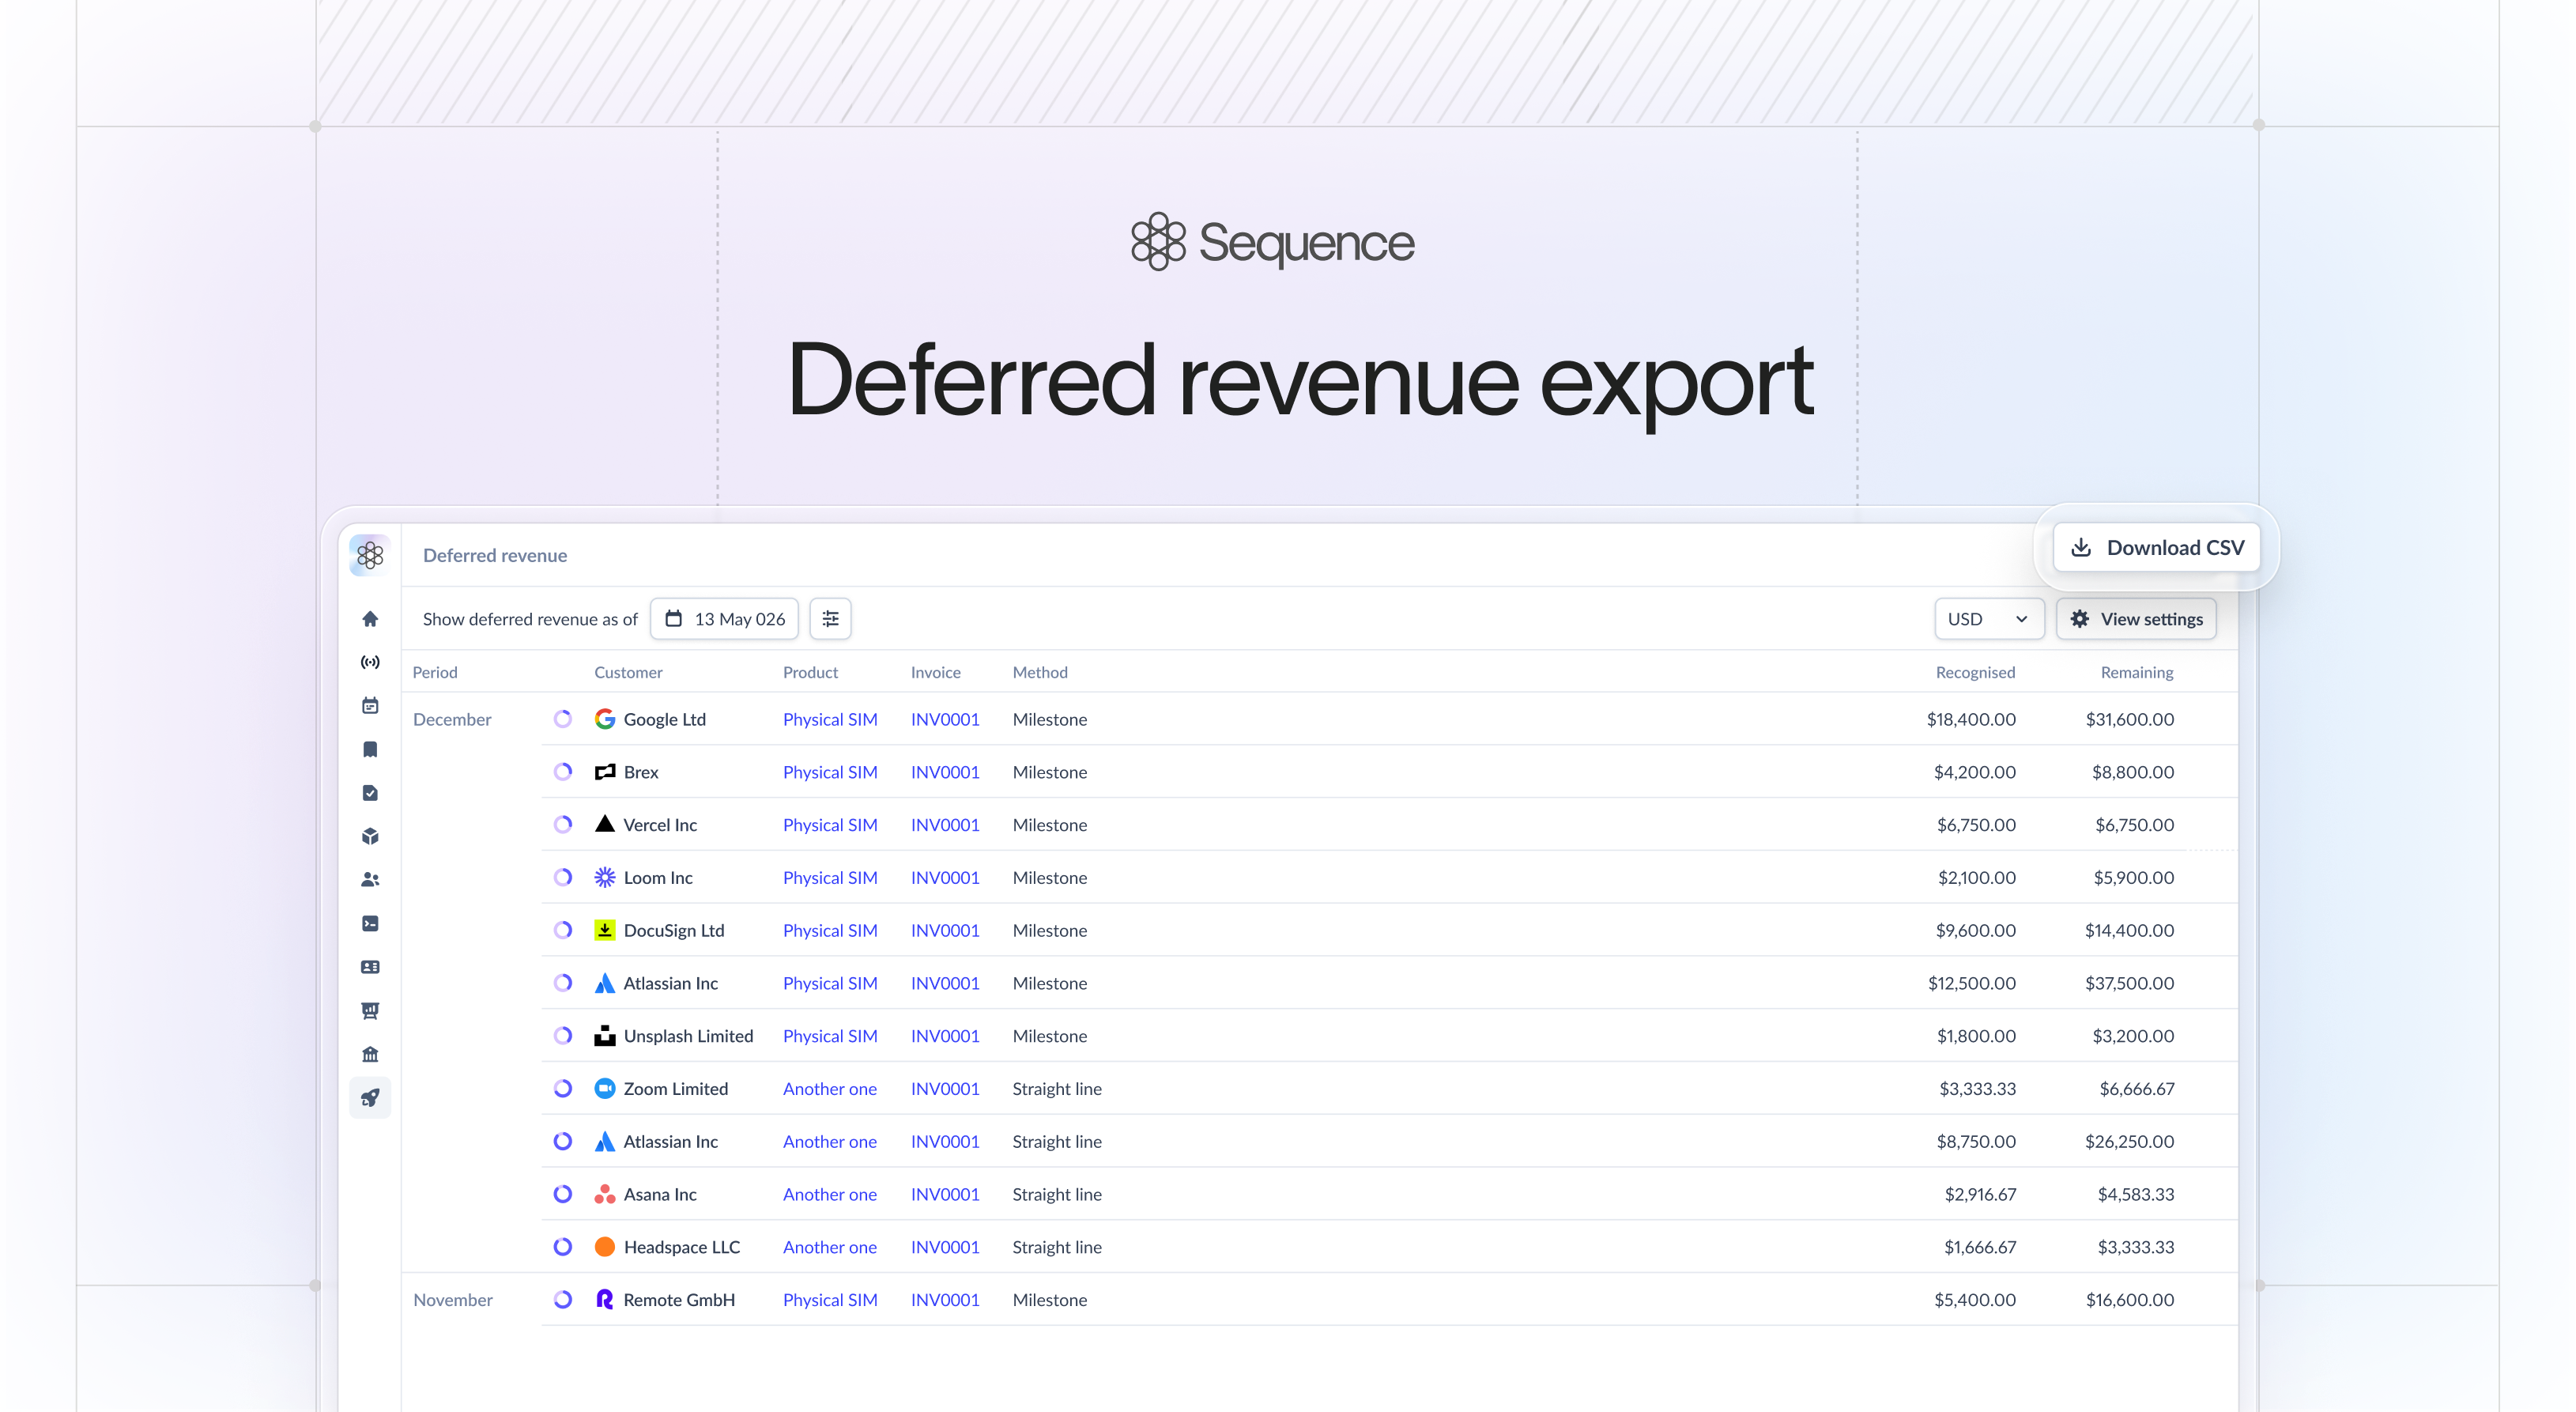Click the Recognised column header

click(x=1975, y=672)
